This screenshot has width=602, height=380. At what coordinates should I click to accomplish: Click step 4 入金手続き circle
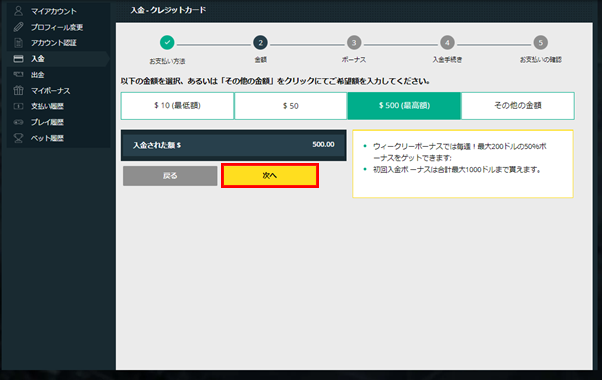[447, 43]
